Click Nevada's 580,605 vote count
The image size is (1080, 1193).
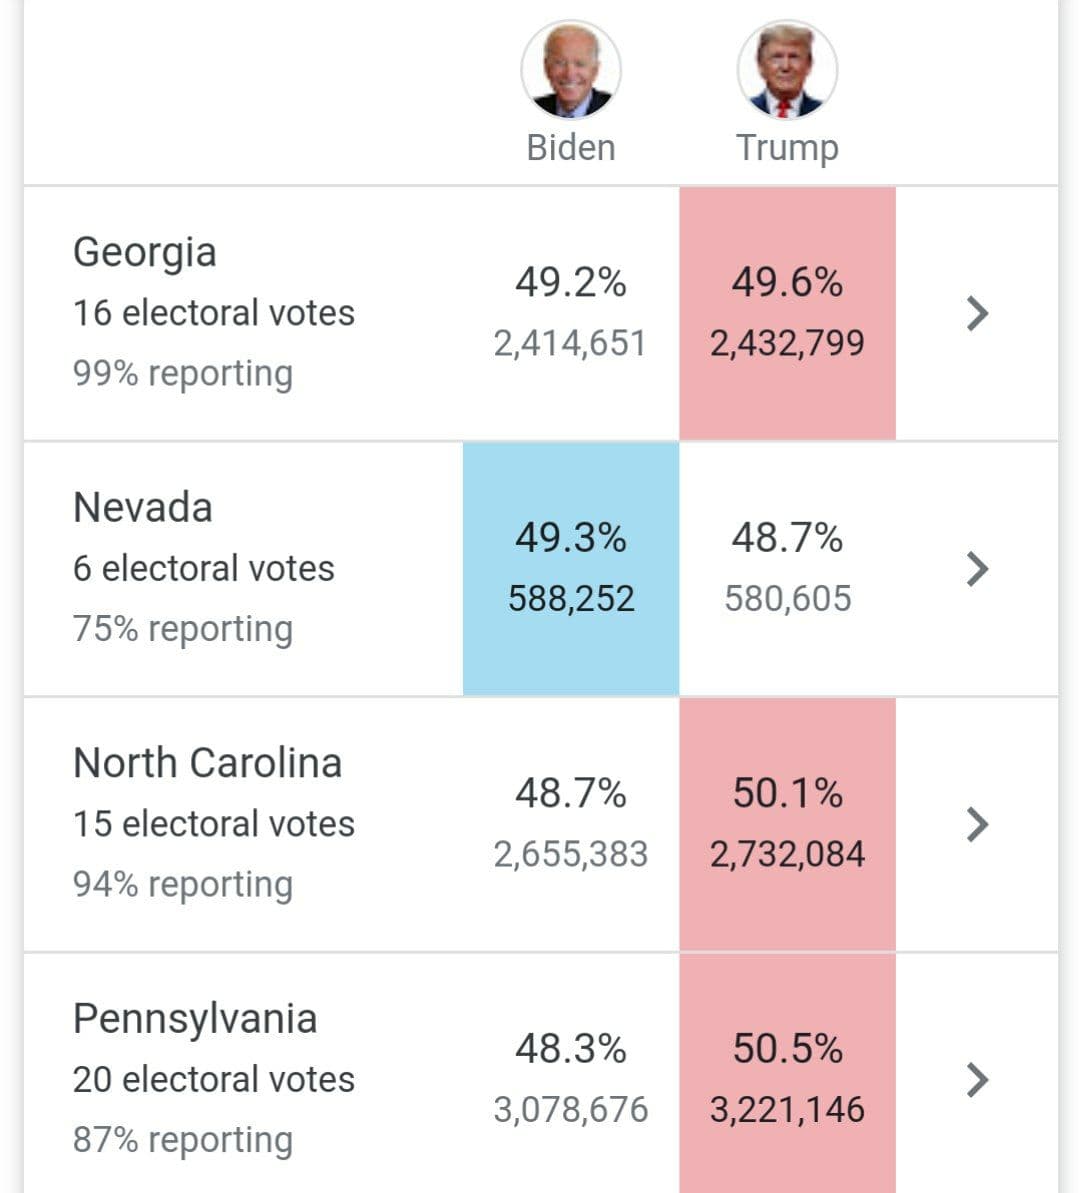point(787,599)
